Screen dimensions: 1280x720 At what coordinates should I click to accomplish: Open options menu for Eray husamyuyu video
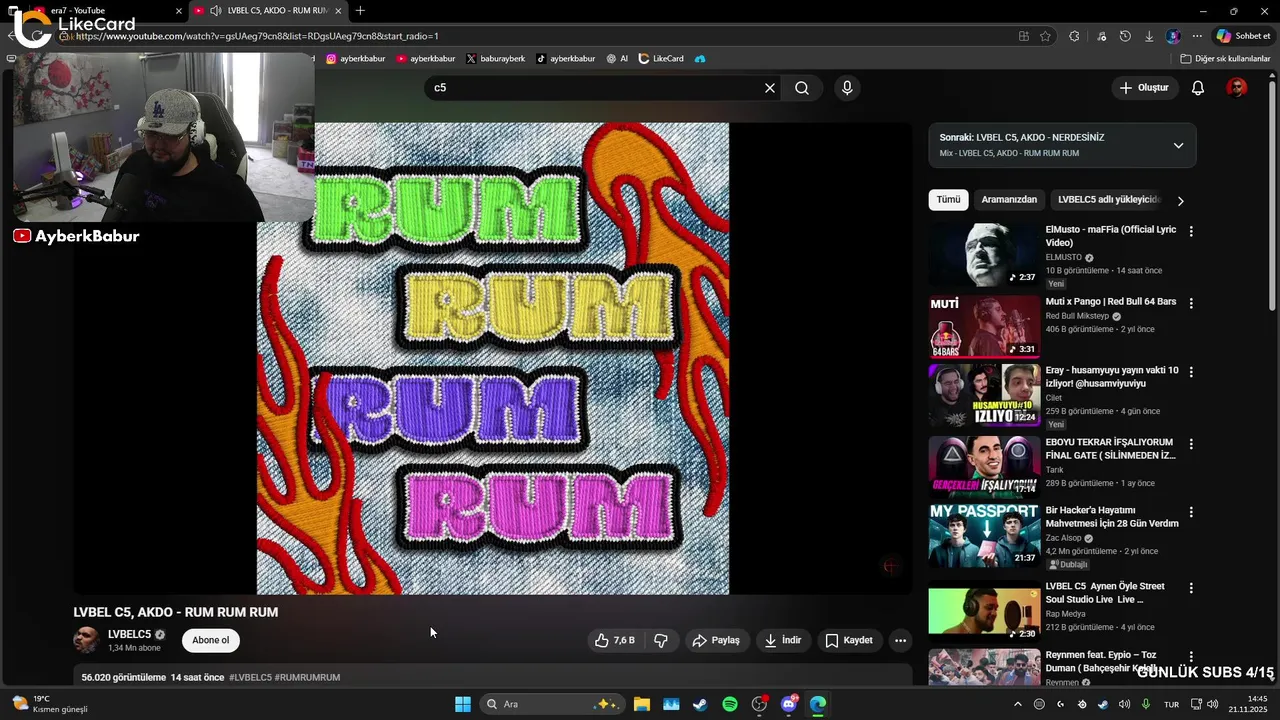pos(1190,372)
